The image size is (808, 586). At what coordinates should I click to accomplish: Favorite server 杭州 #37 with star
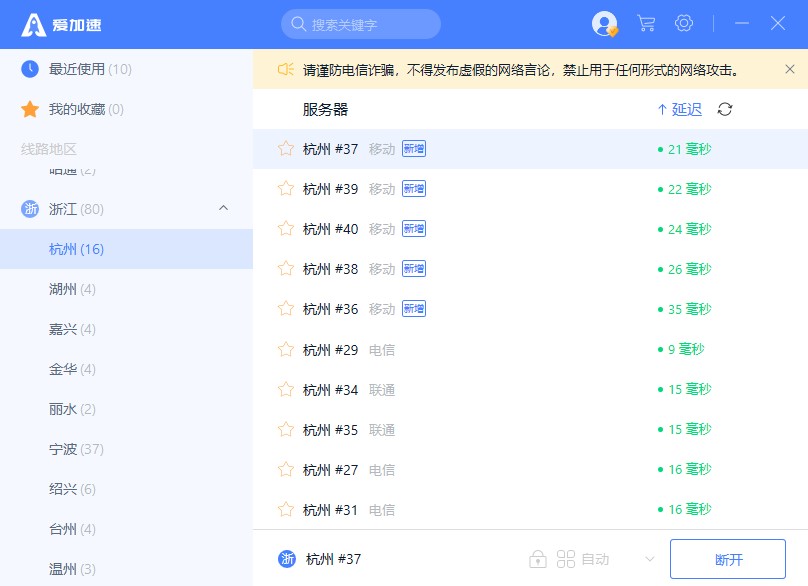tap(285, 149)
